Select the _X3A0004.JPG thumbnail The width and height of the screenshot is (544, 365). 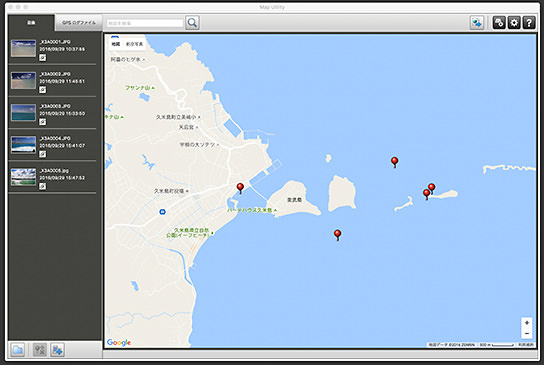[23, 145]
